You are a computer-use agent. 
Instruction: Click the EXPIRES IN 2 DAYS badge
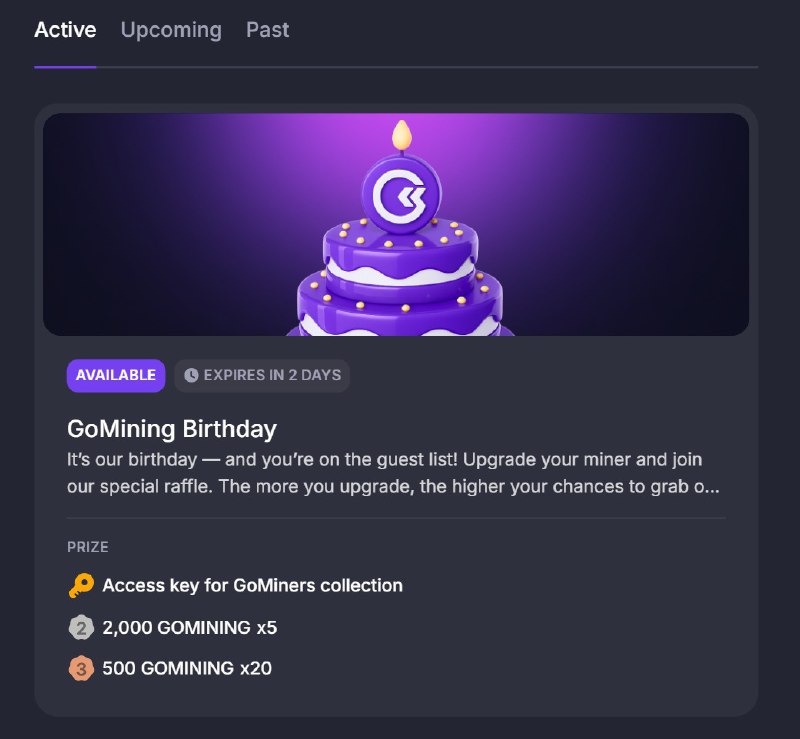(262, 376)
